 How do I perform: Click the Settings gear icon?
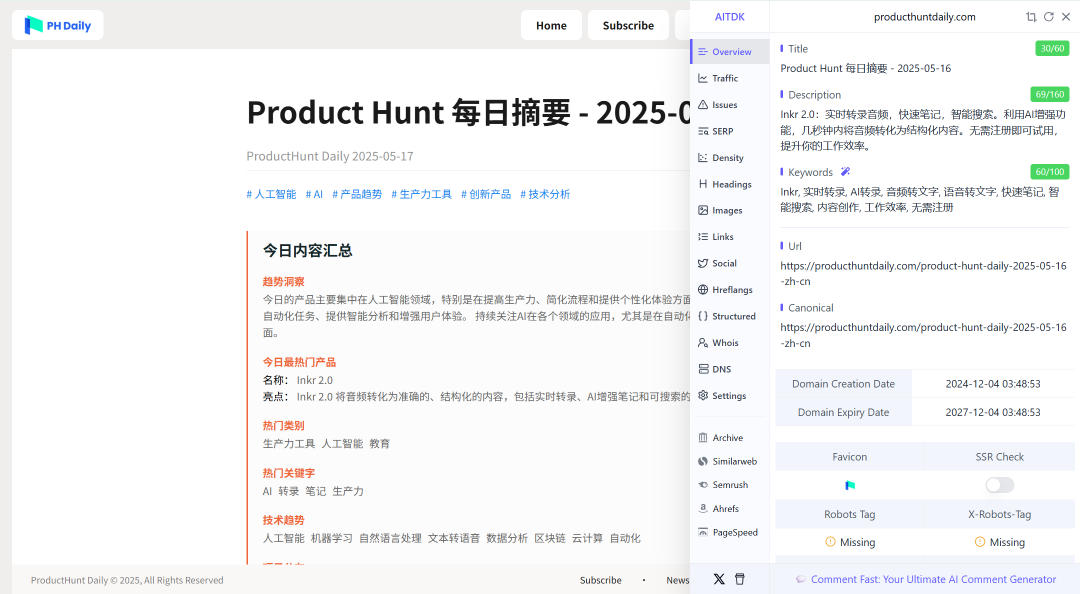pyautogui.click(x=703, y=396)
